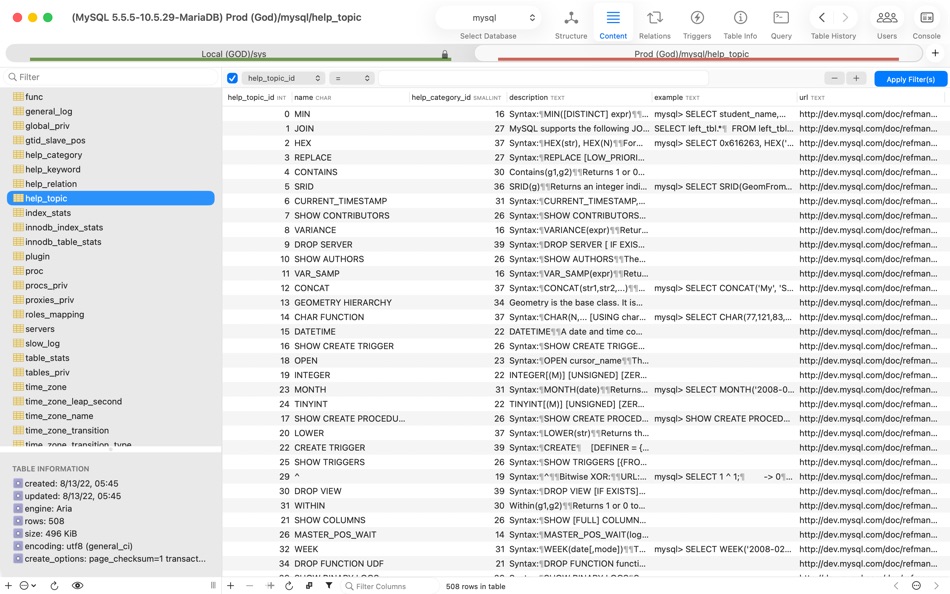Add a new connection tab
The height and width of the screenshot is (594, 950).
pyautogui.click(x=935, y=53)
